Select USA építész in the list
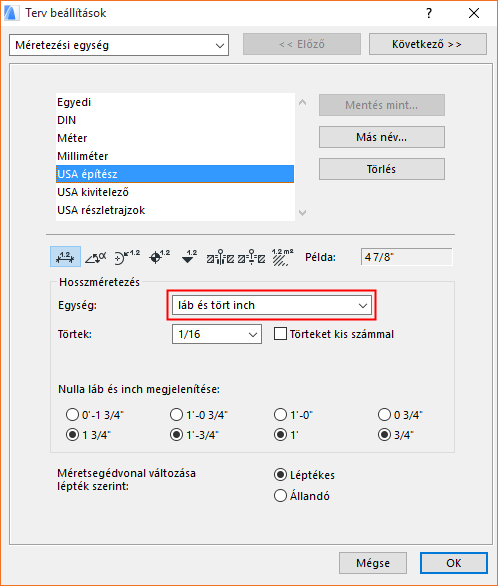 click(175, 174)
